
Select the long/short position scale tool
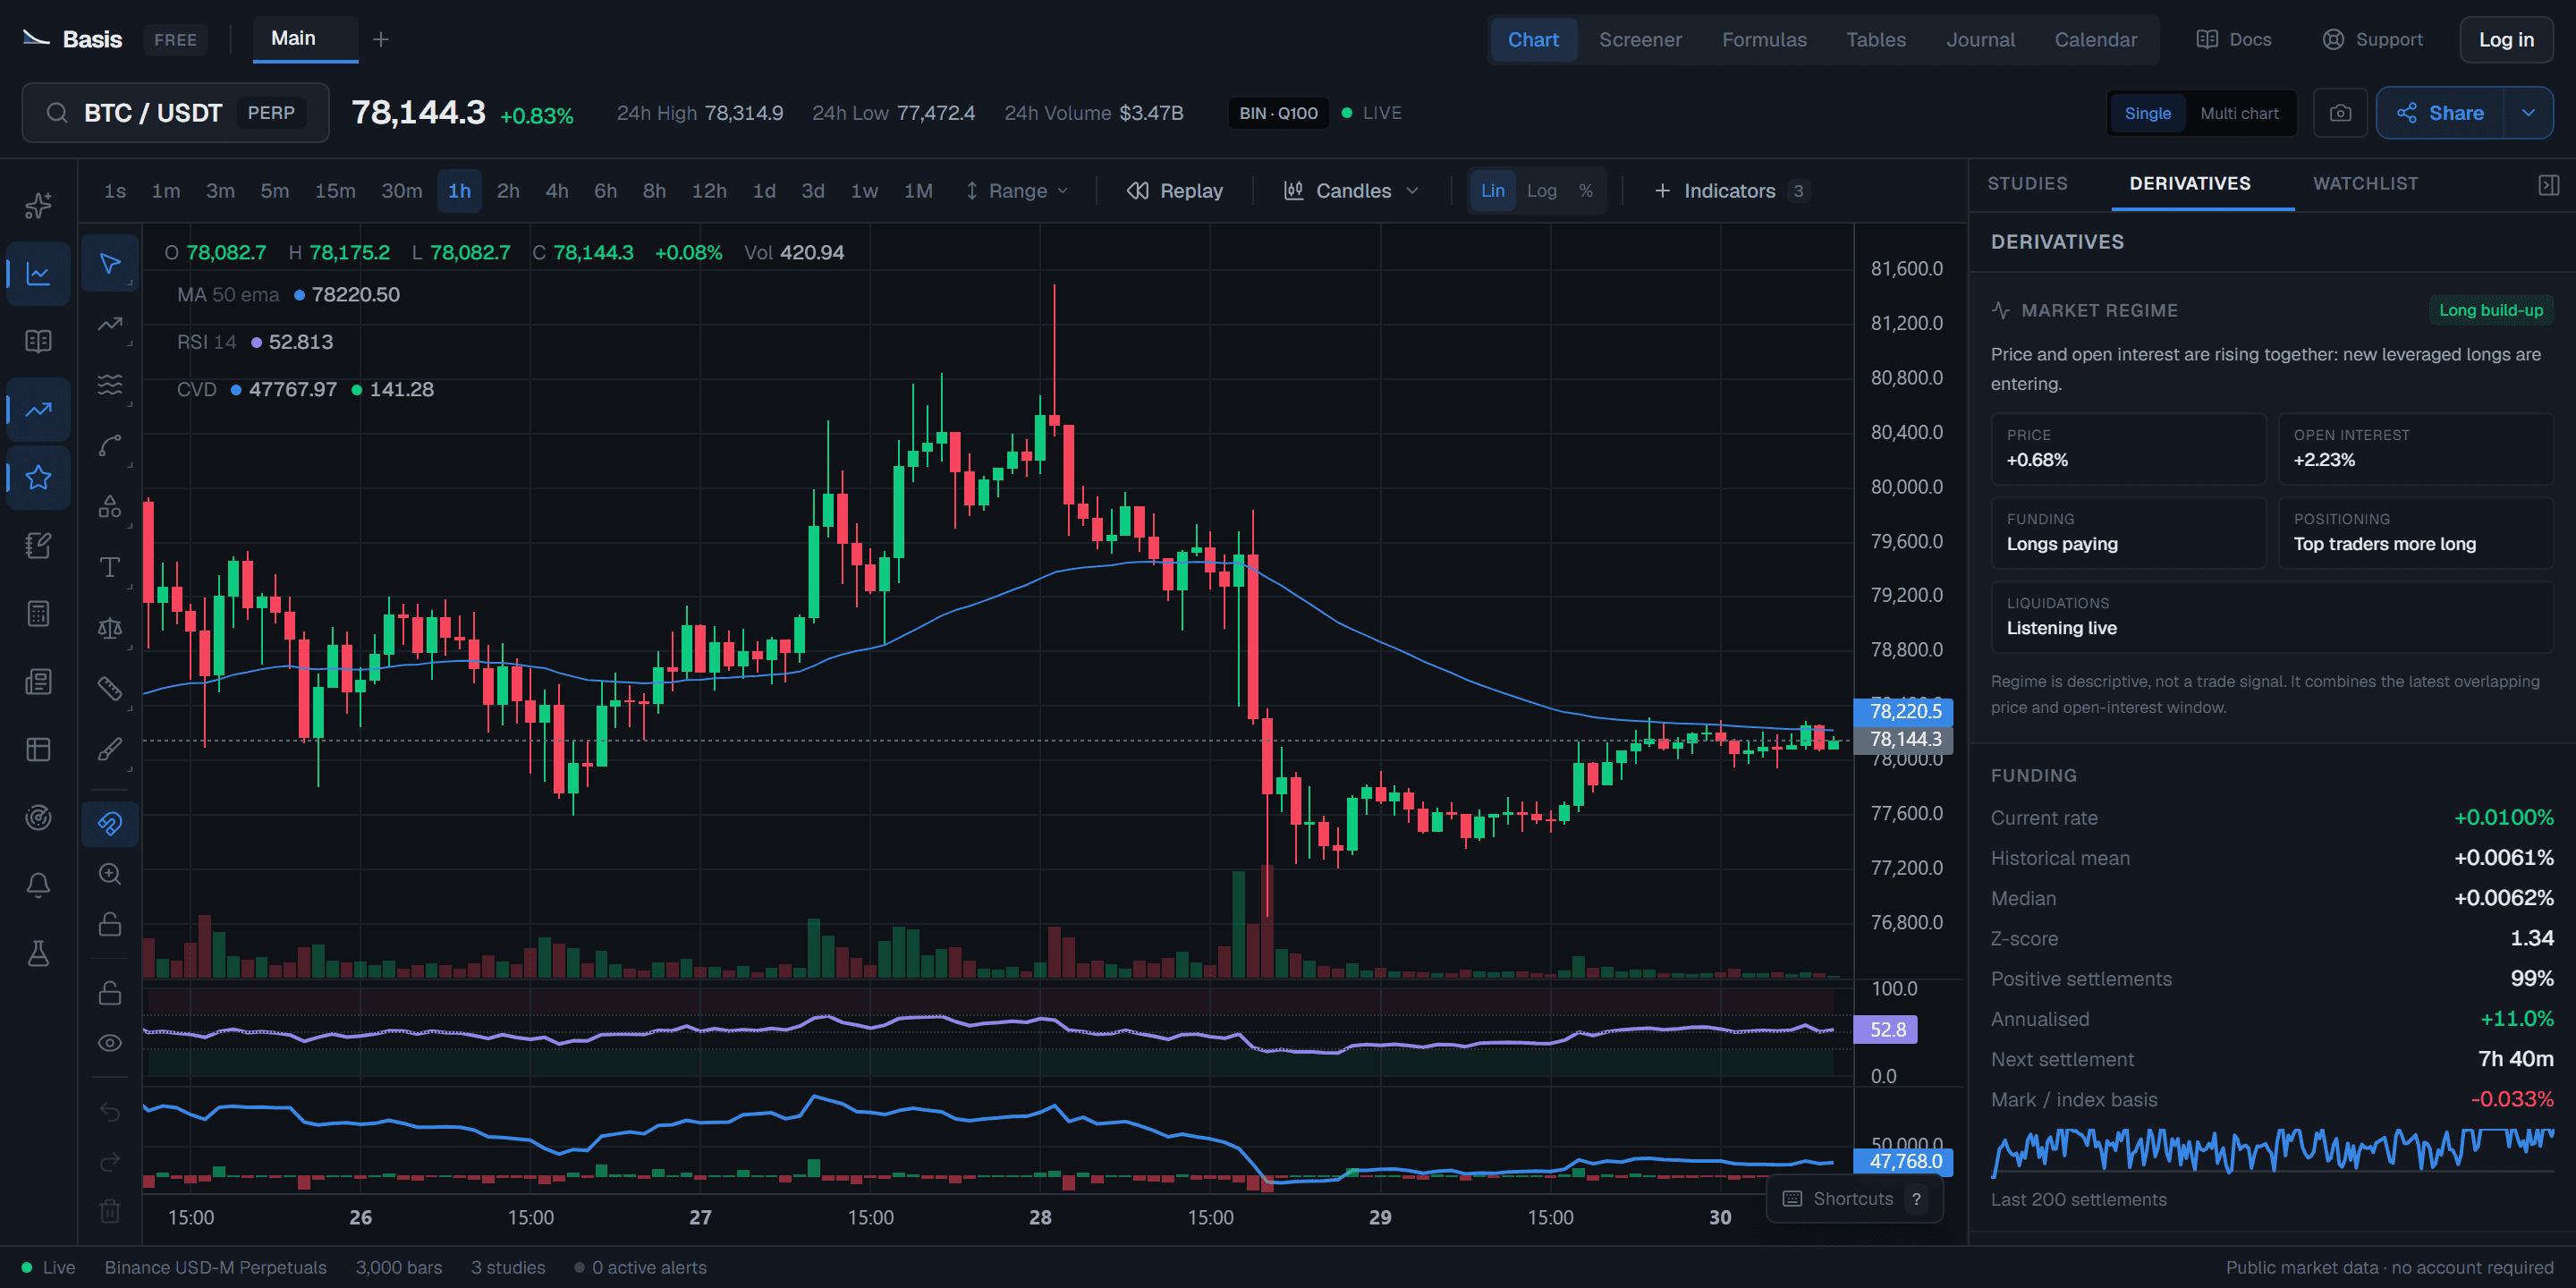point(110,628)
